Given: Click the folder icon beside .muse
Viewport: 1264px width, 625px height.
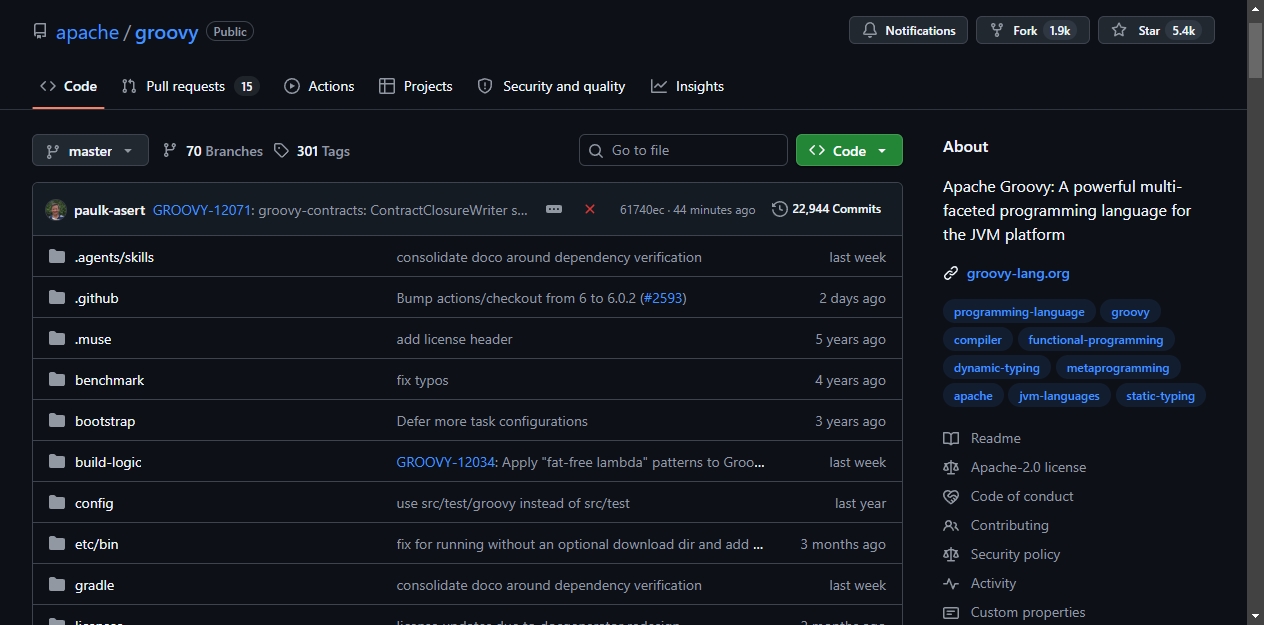Looking at the screenshot, I should (x=57, y=339).
